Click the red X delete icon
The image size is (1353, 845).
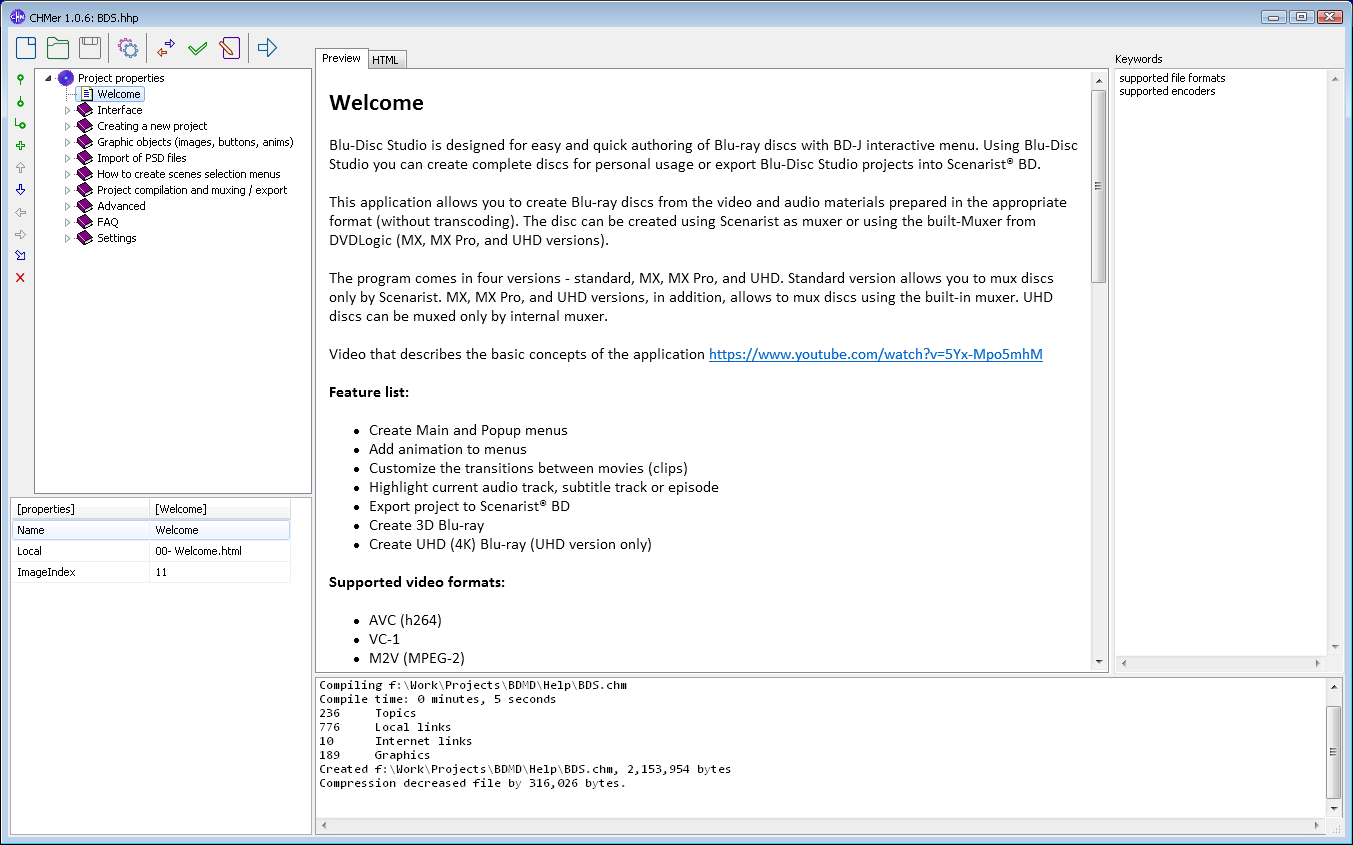(20, 277)
